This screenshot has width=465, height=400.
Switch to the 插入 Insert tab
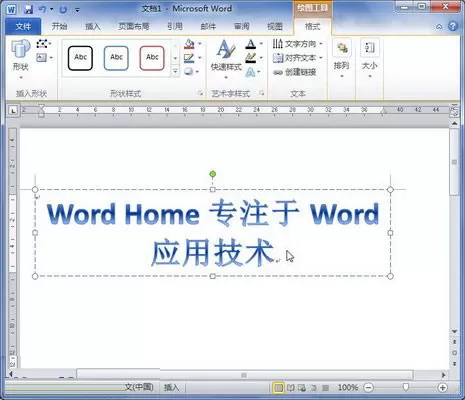[x=93, y=26]
